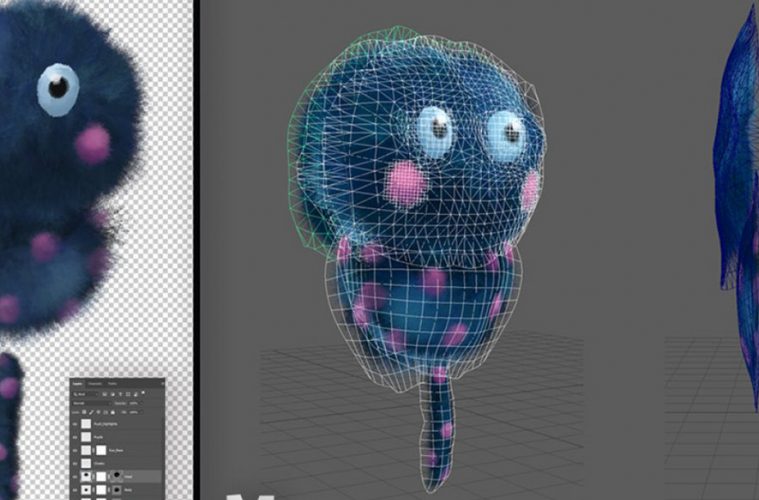Click the adjustment layer filter icon

pyautogui.click(x=113, y=394)
